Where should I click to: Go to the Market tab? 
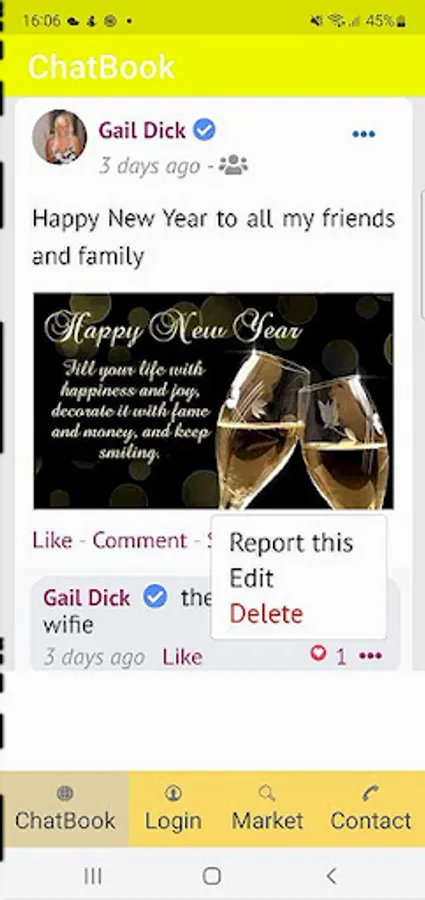coord(267,809)
